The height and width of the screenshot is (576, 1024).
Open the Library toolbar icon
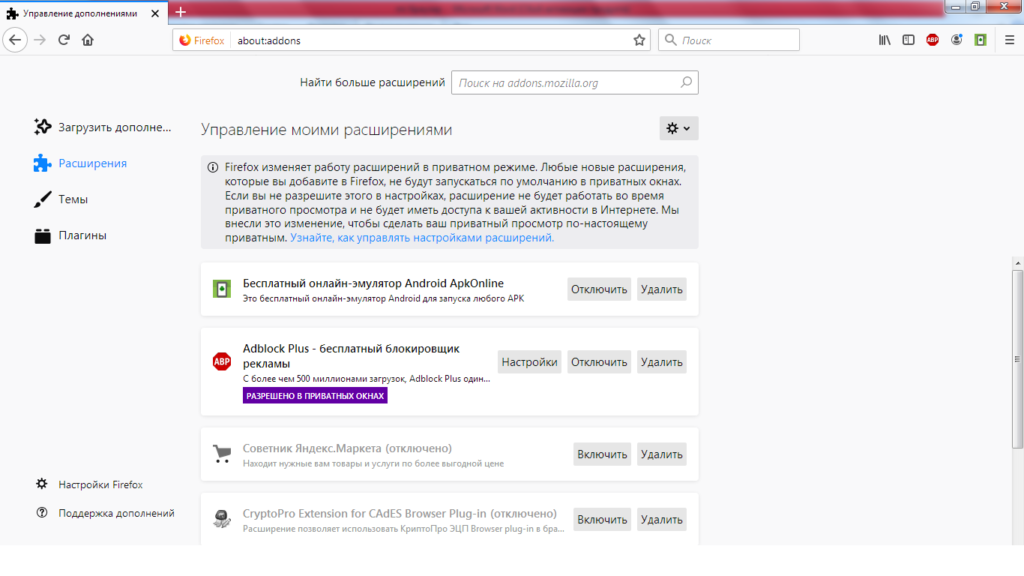click(884, 40)
